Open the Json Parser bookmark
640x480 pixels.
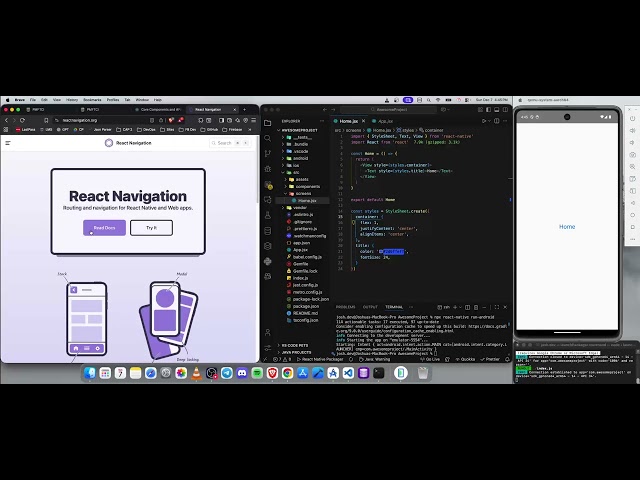[x=102, y=130]
